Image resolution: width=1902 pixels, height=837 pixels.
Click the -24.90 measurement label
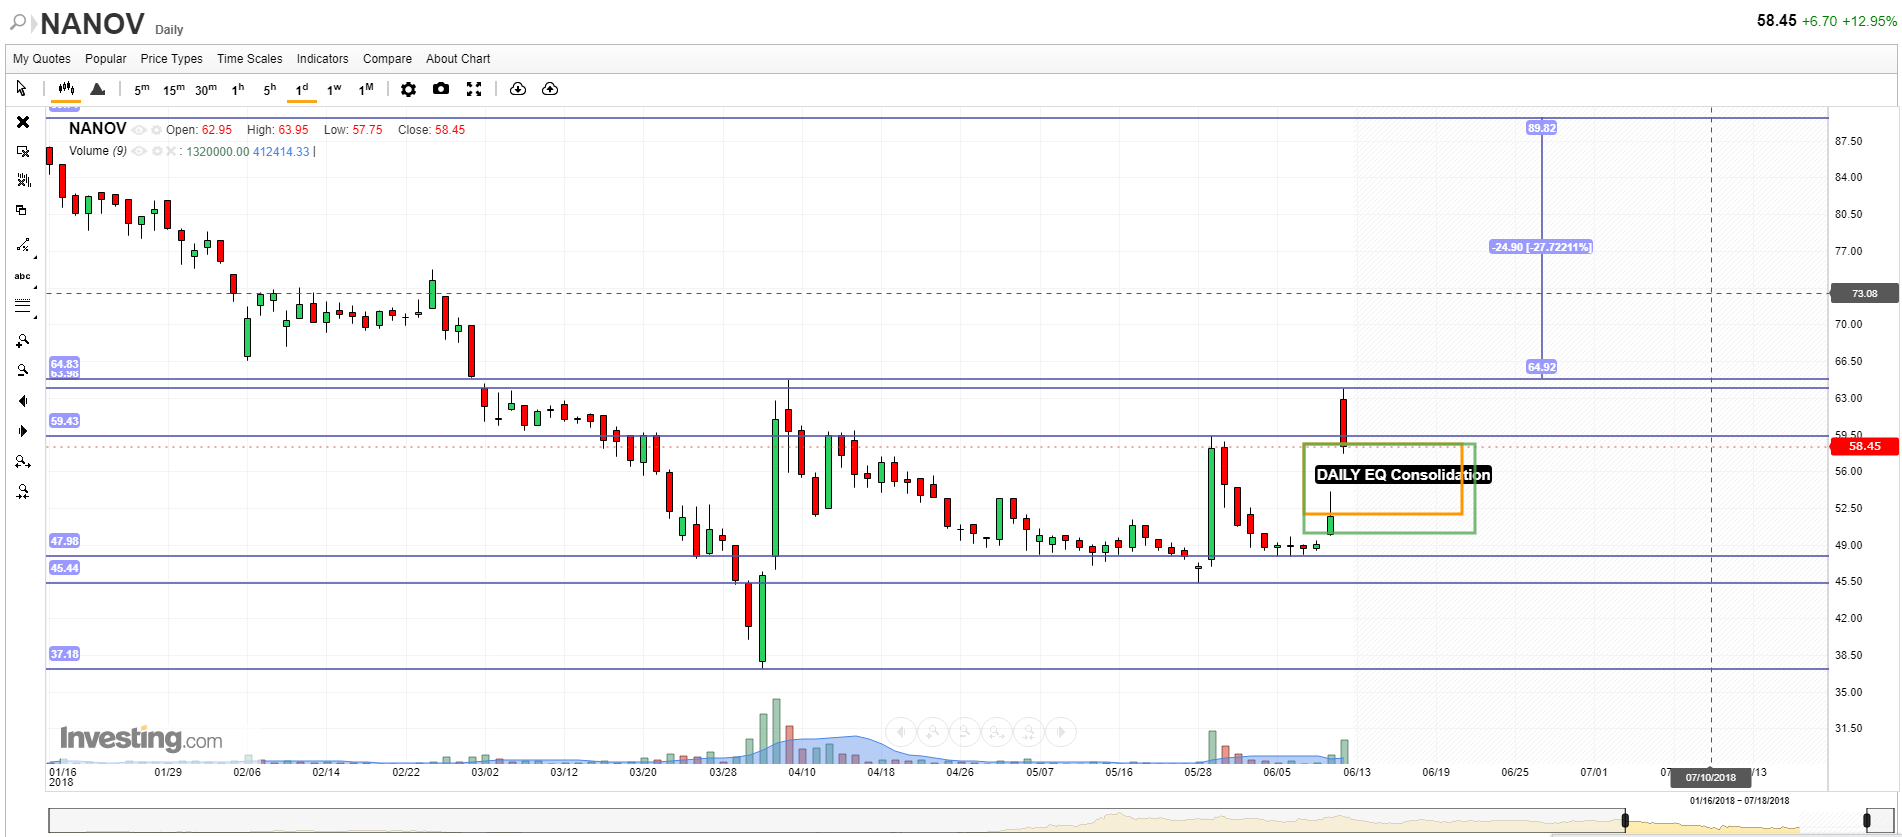1541,247
